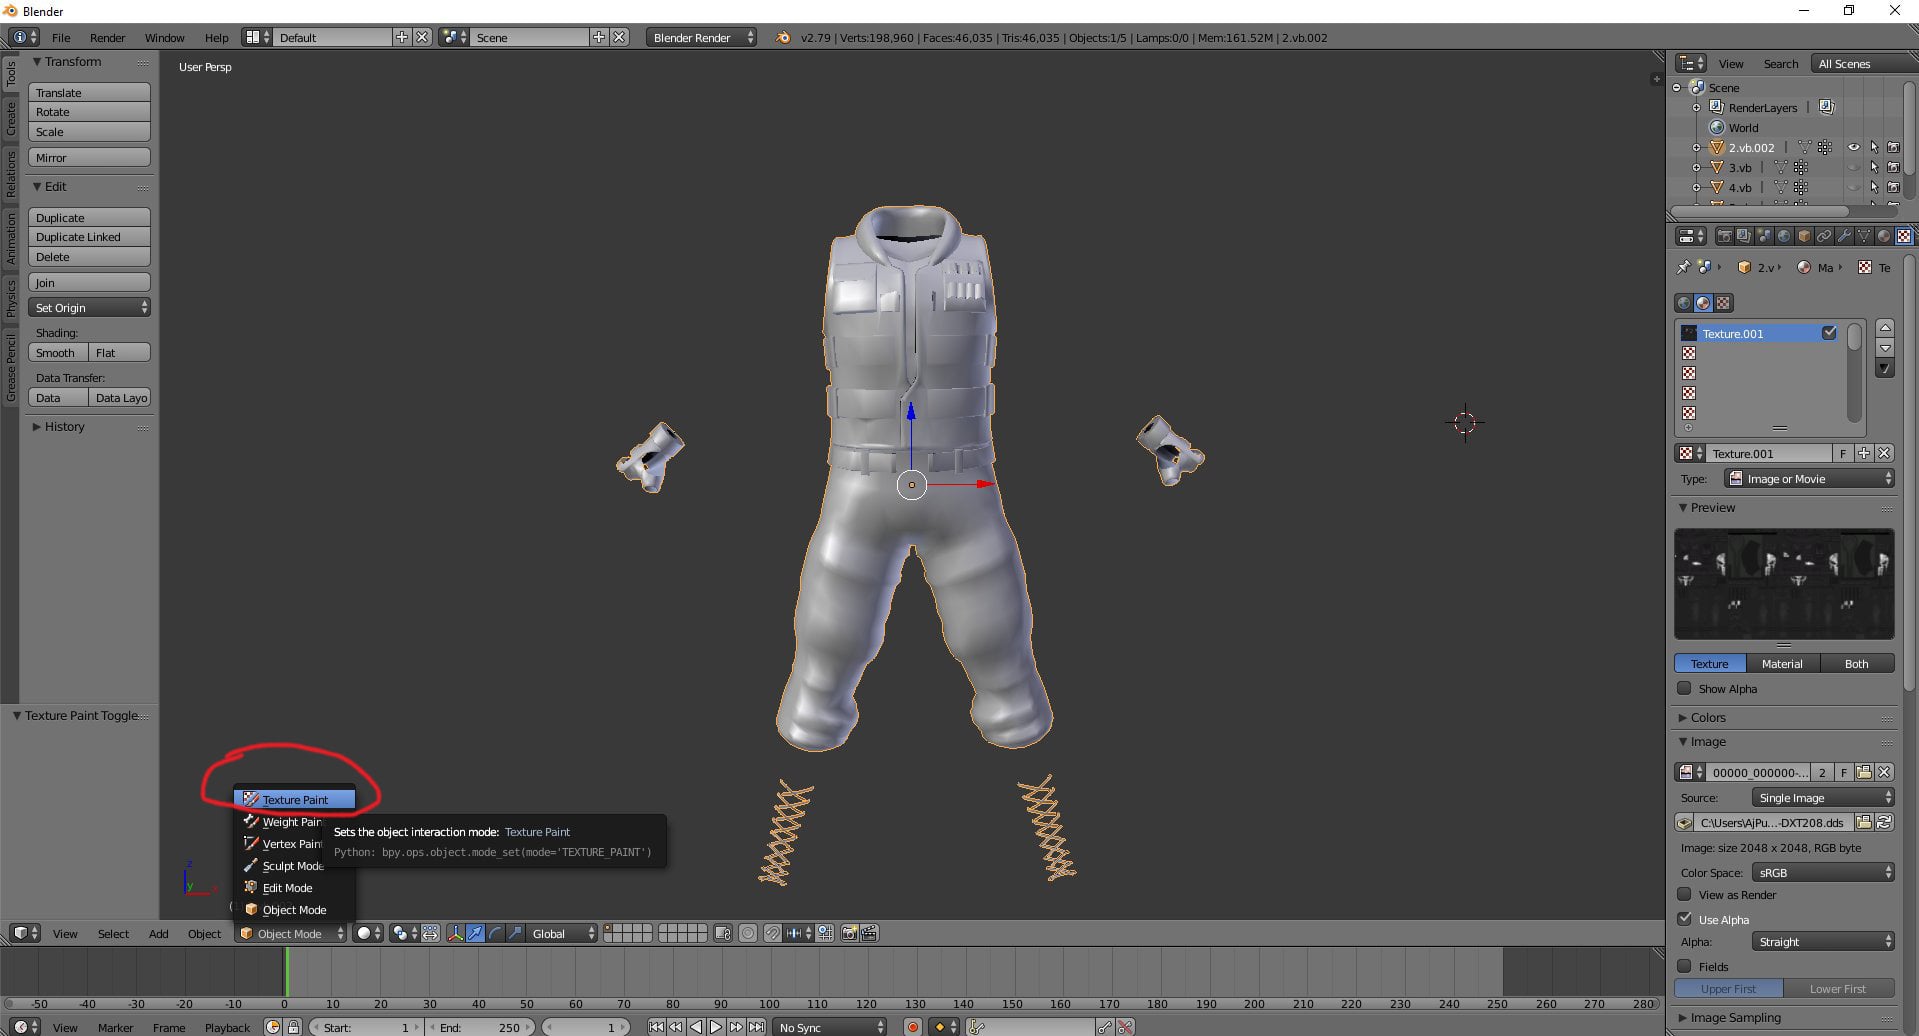This screenshot has height=1036, width=1919.
Task: Select the rotate manipulator icon in header
Action: click(x=495, y=933)
